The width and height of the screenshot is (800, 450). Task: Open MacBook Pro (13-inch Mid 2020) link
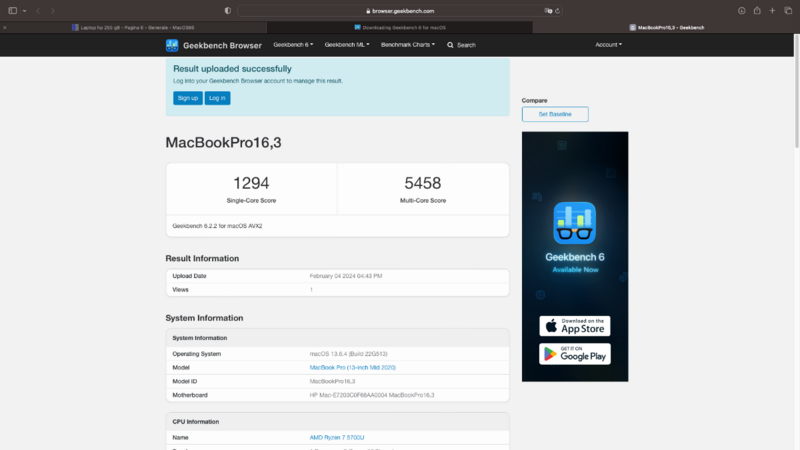coord(353,367)
